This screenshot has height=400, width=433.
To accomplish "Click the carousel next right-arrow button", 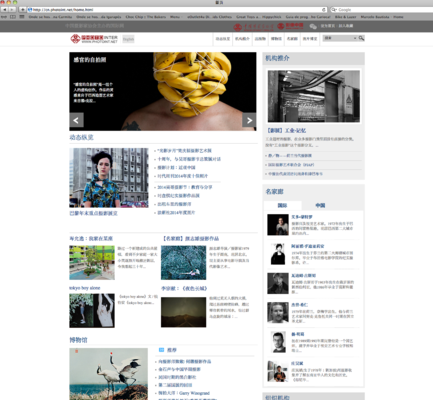I will tap(249, 120).
